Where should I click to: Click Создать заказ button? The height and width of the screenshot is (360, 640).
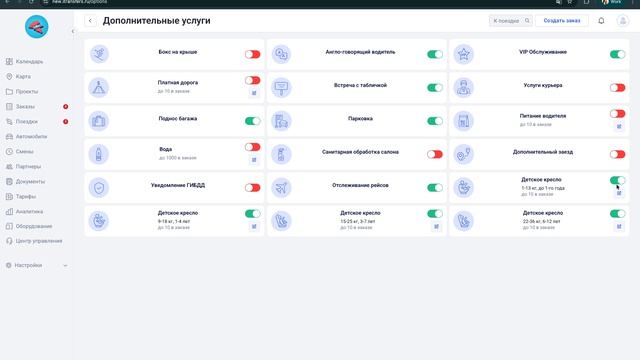[x=562, y=20]
